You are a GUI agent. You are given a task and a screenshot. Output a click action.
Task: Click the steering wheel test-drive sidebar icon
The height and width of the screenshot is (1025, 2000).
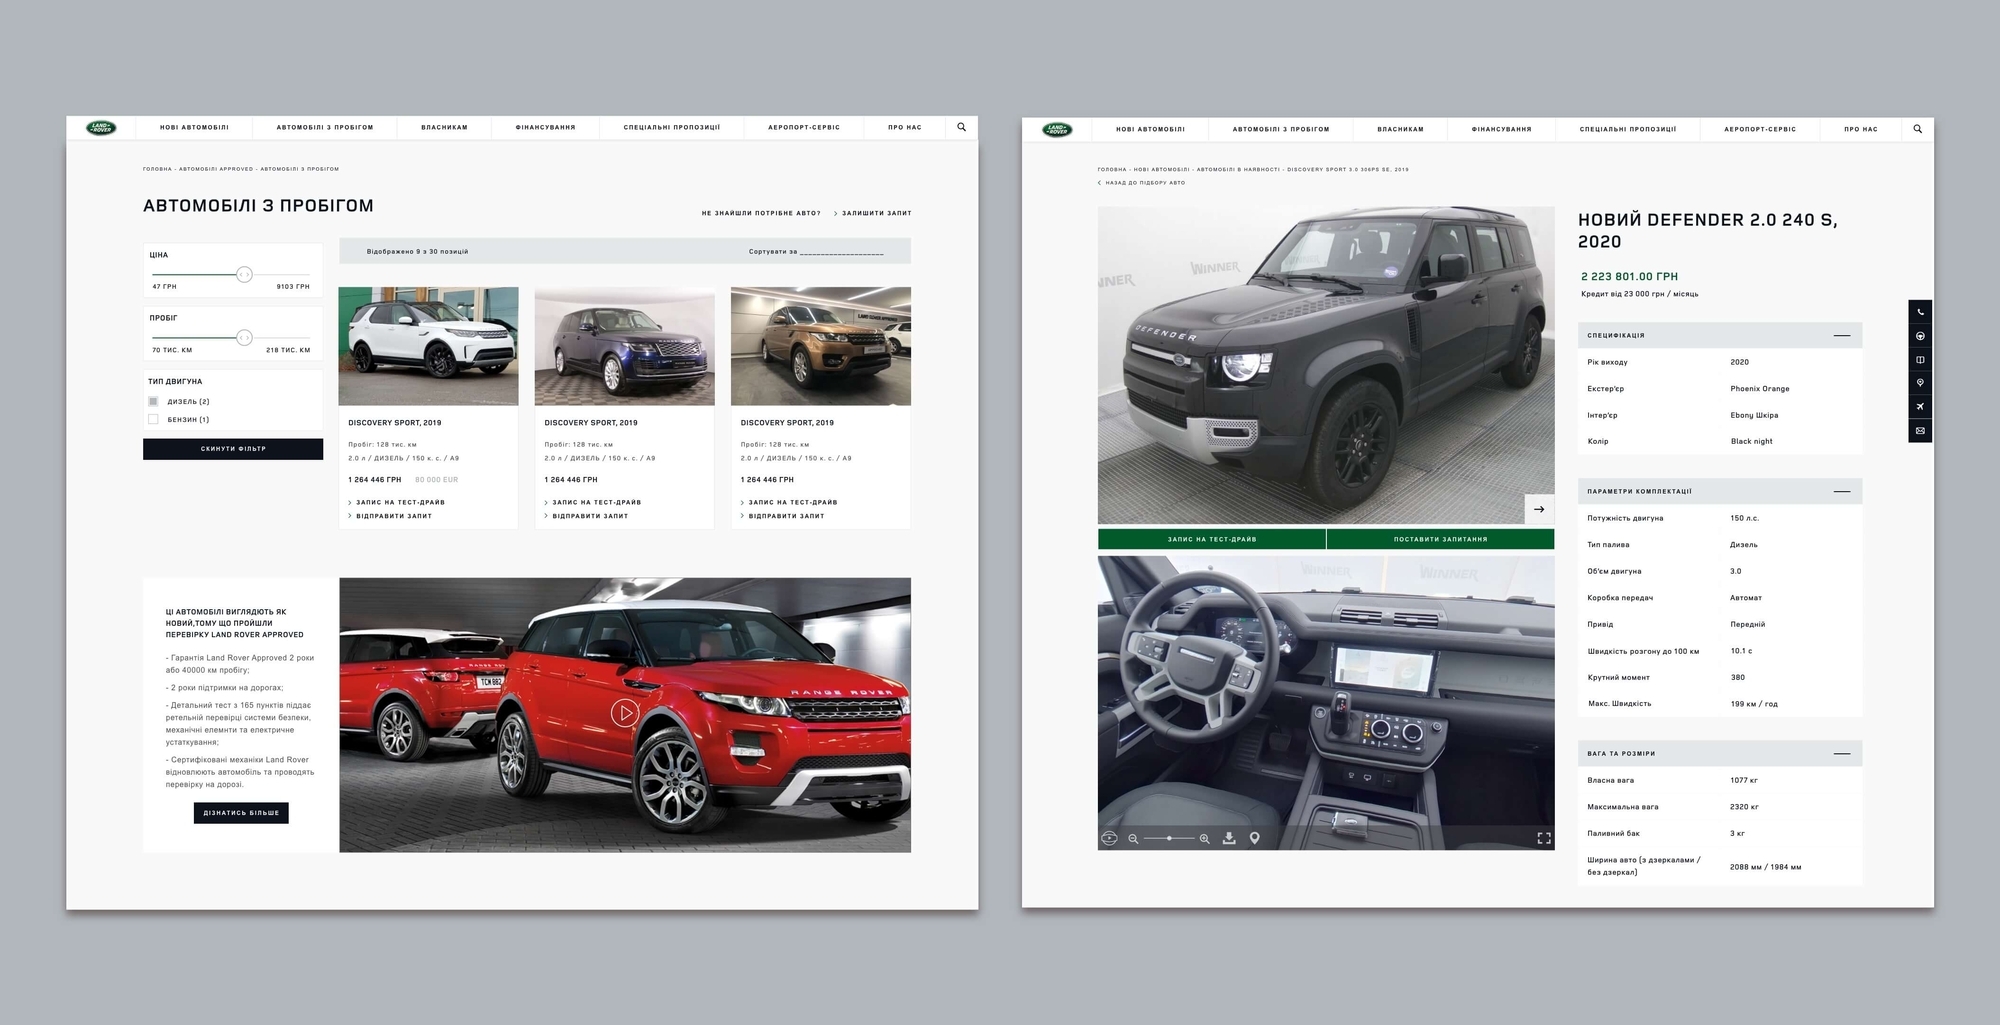click(x=1920, y=336)
